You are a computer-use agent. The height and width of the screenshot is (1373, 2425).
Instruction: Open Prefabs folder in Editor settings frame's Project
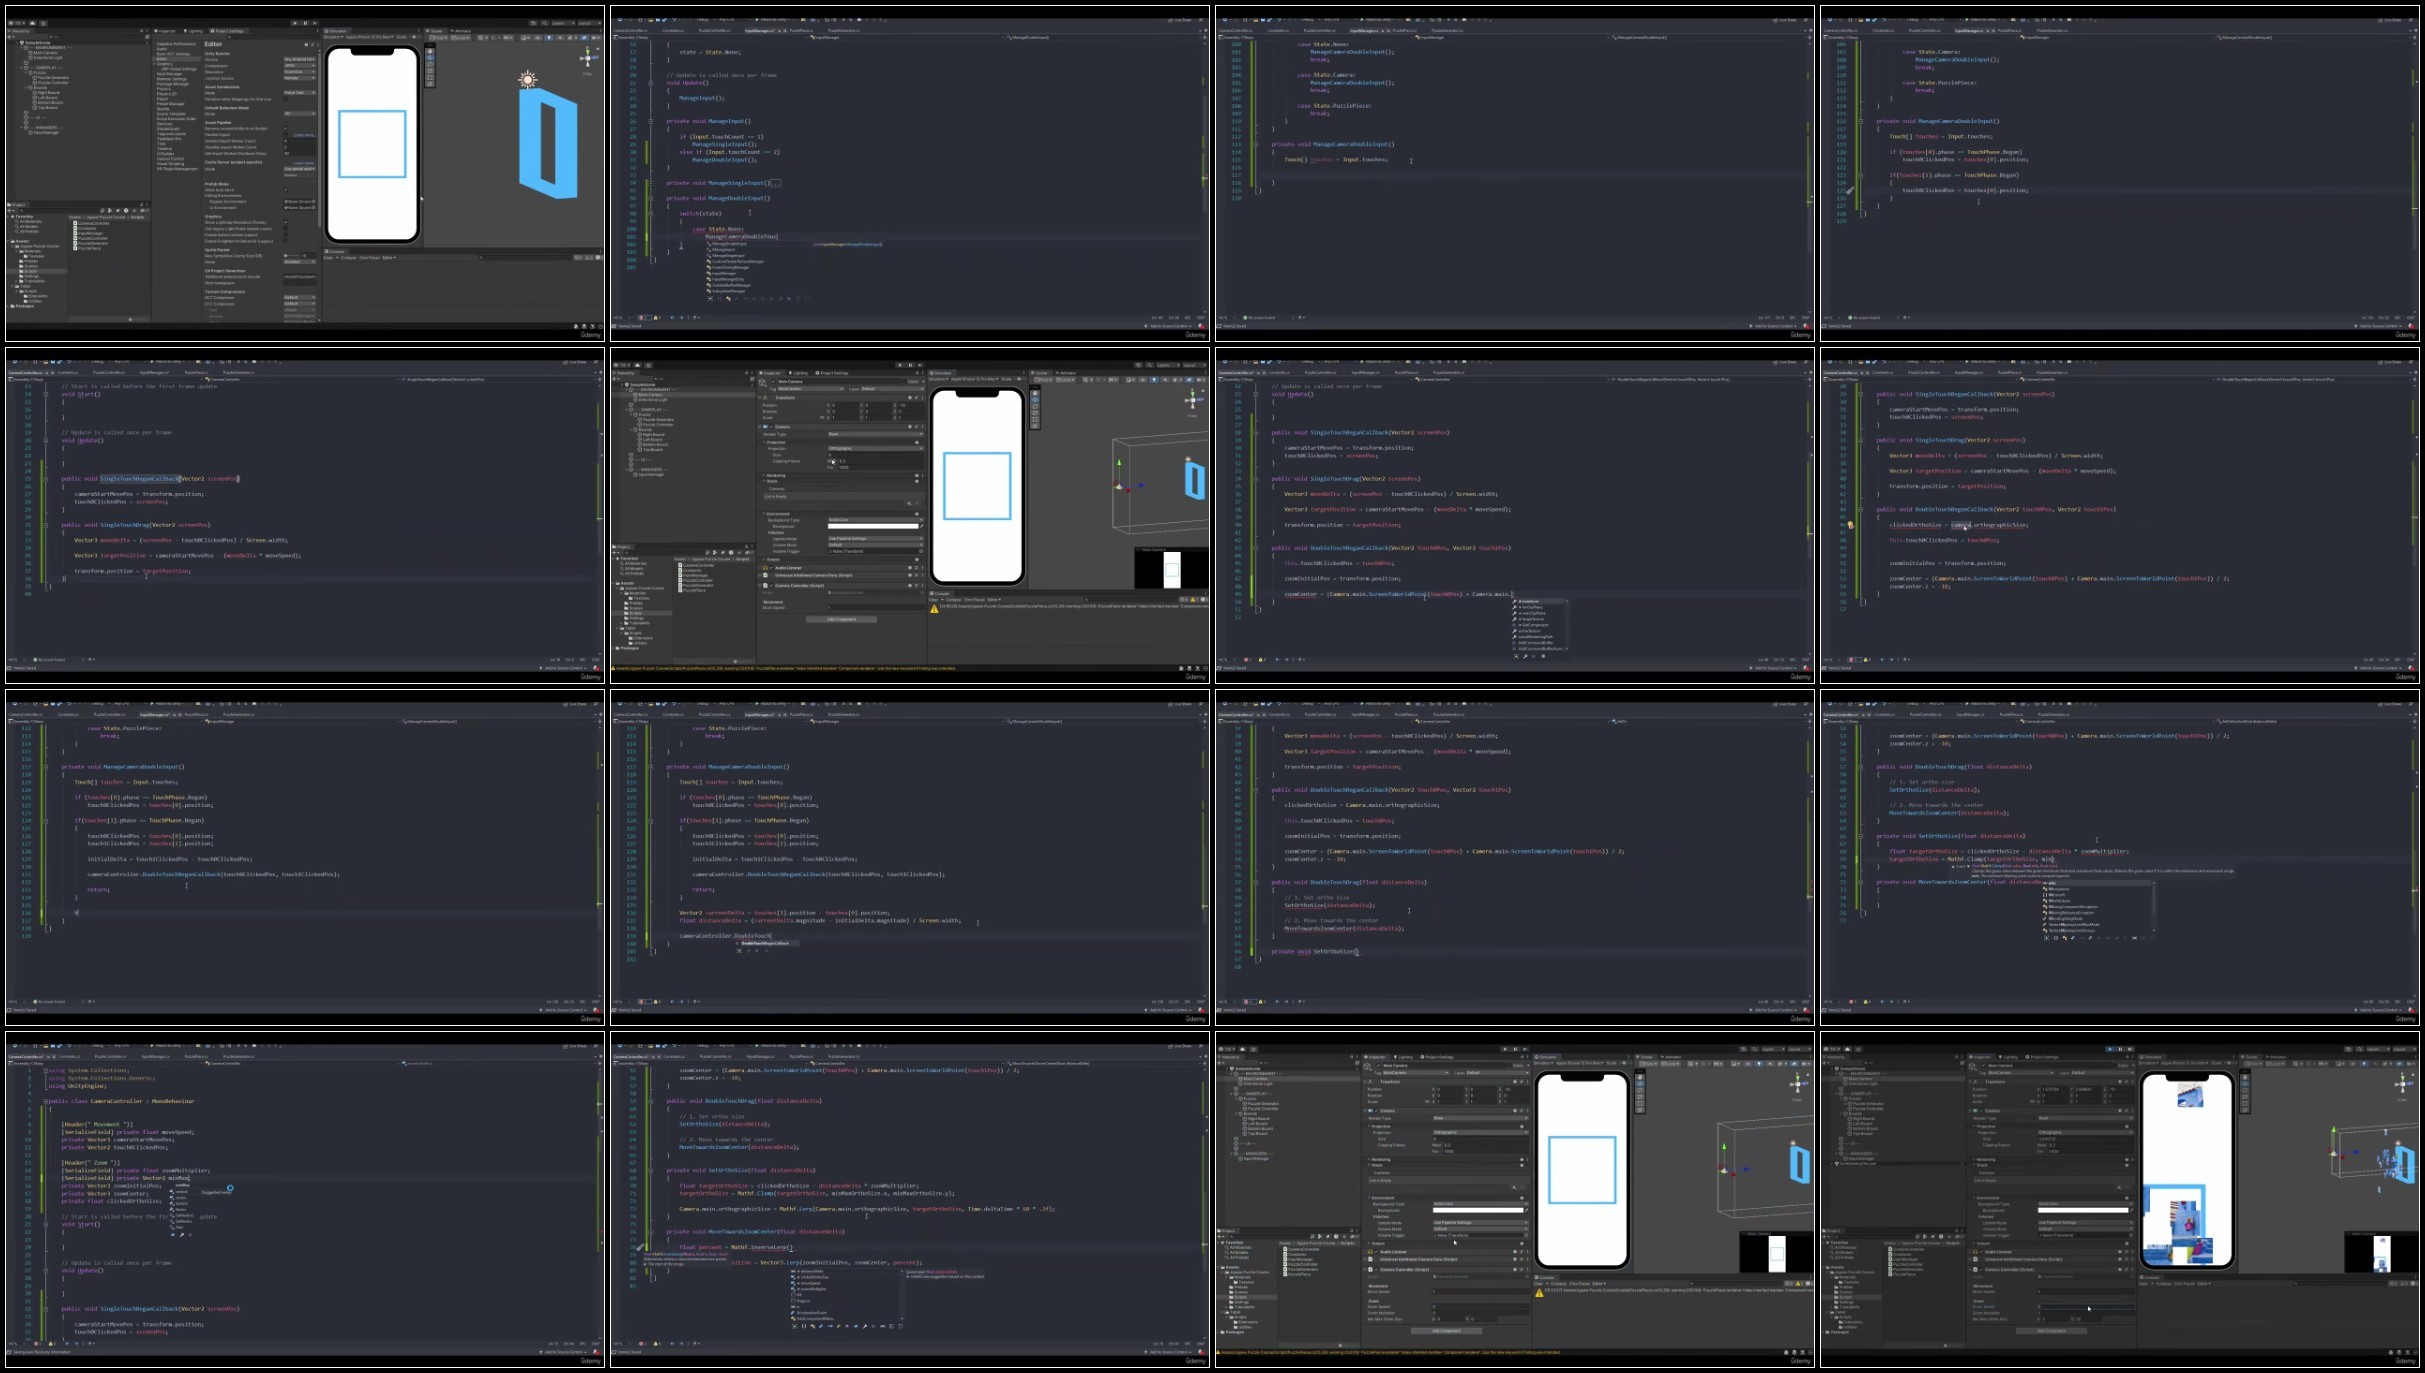click(29, 261)
